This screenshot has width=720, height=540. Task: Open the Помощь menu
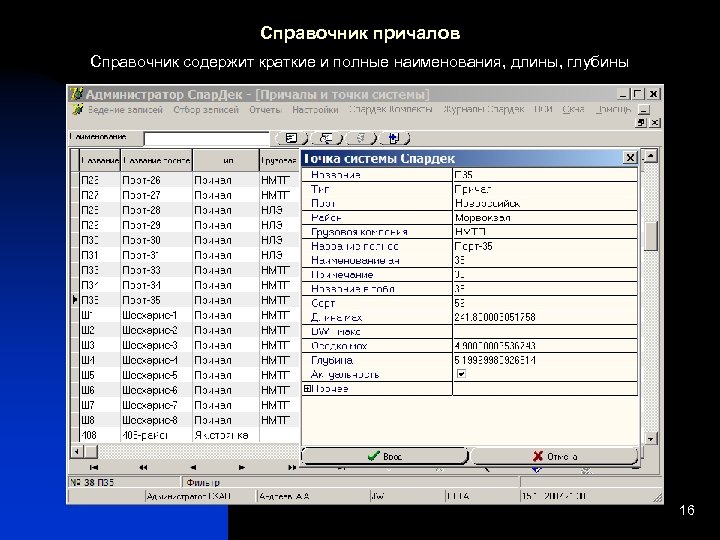613,109
